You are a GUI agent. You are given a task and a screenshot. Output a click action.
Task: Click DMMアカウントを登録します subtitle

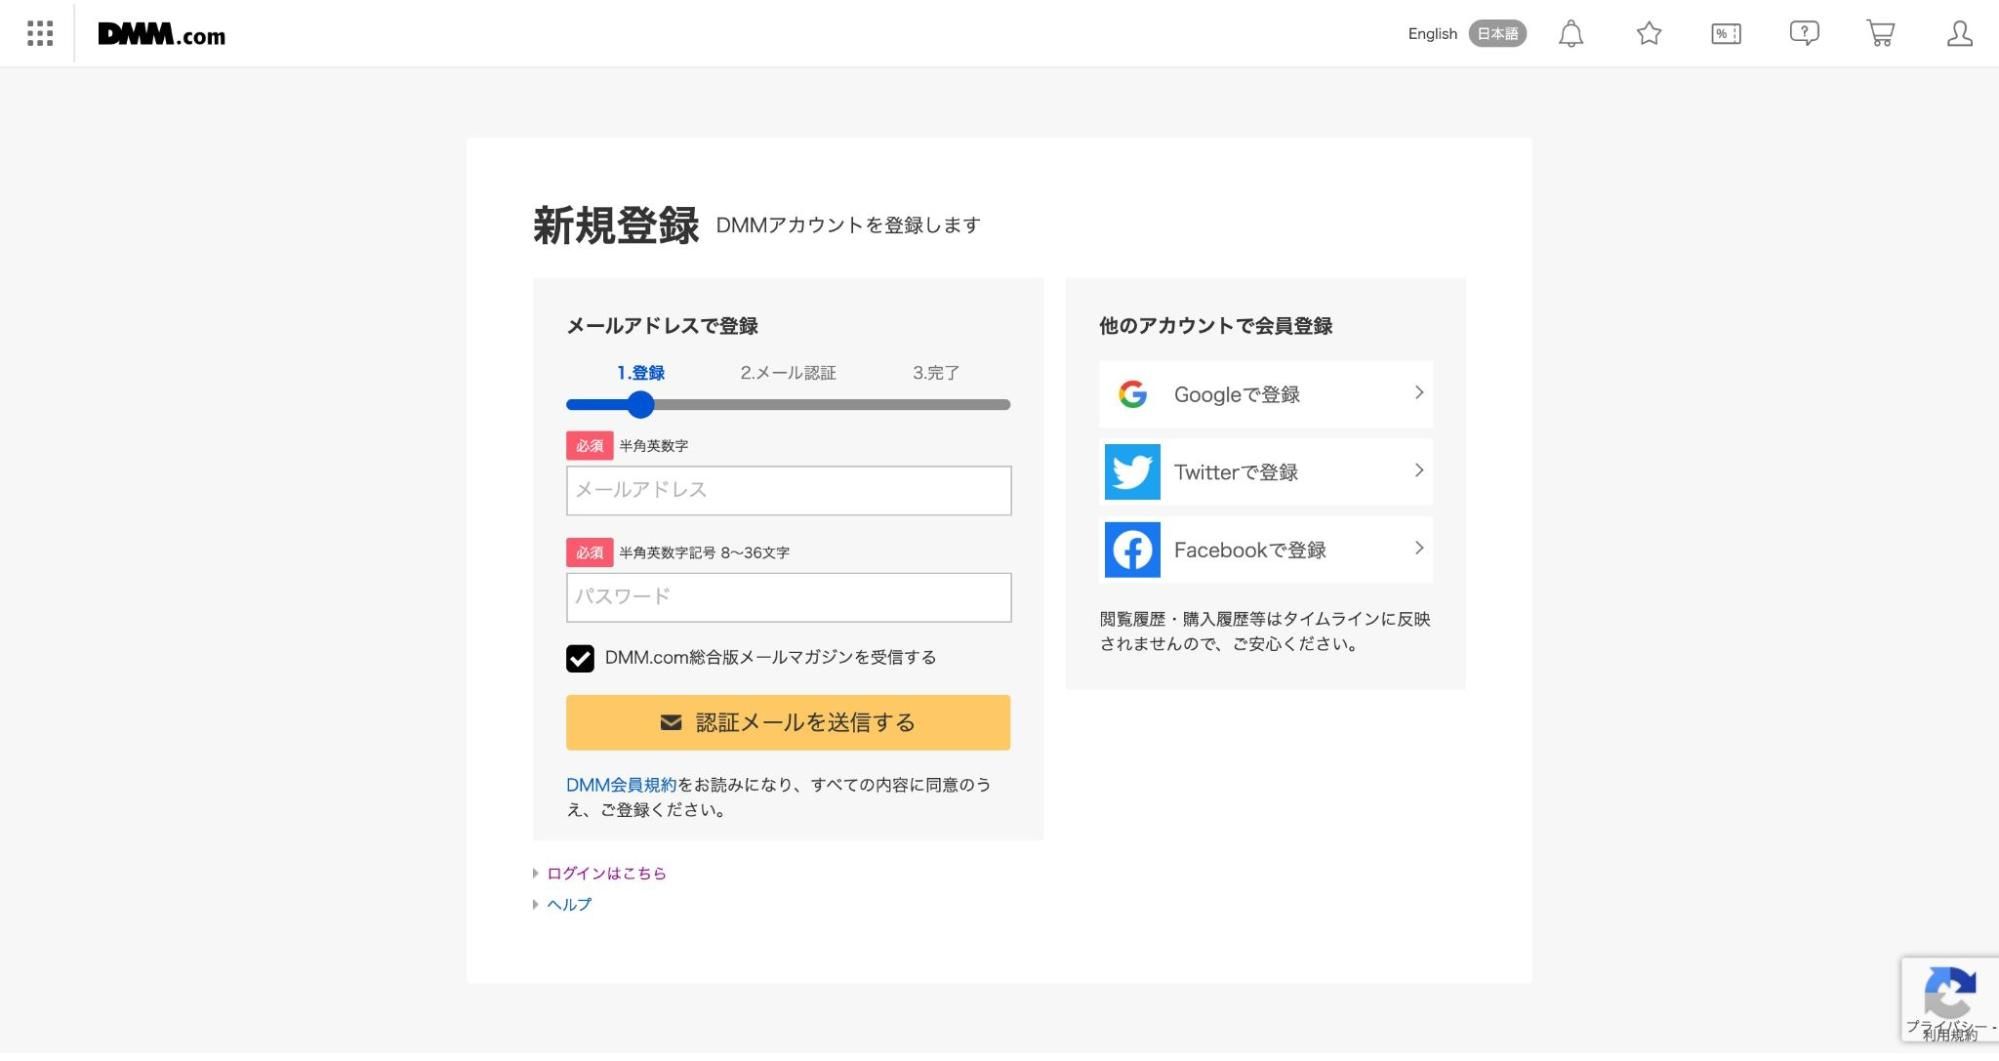848,225
